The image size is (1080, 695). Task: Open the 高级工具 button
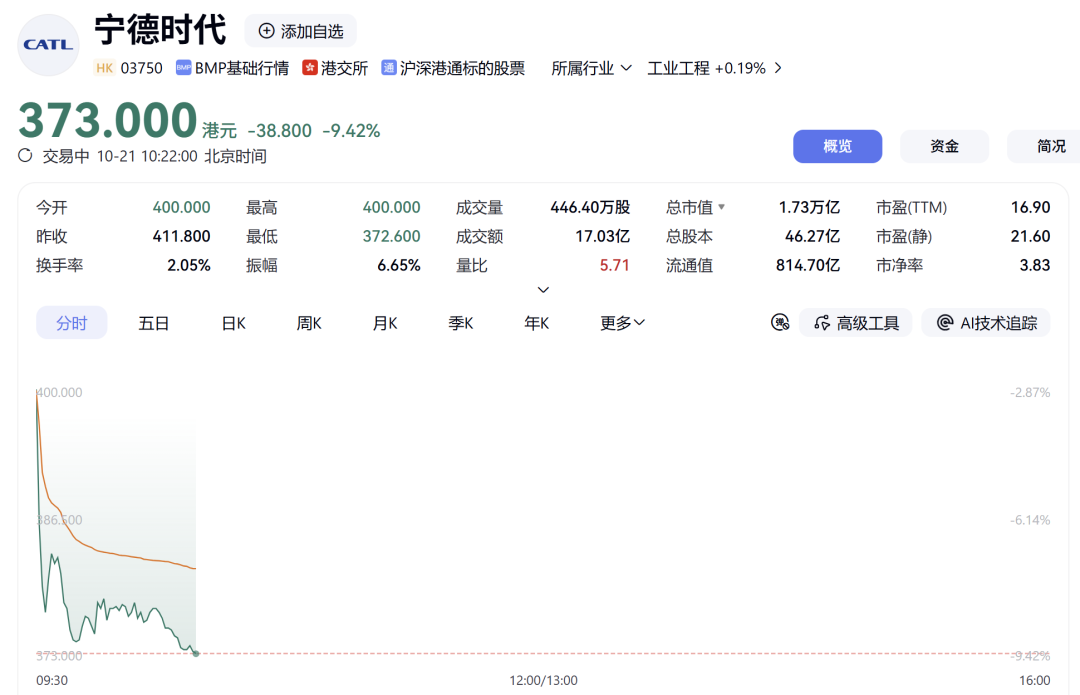click(x=855, y=322)
